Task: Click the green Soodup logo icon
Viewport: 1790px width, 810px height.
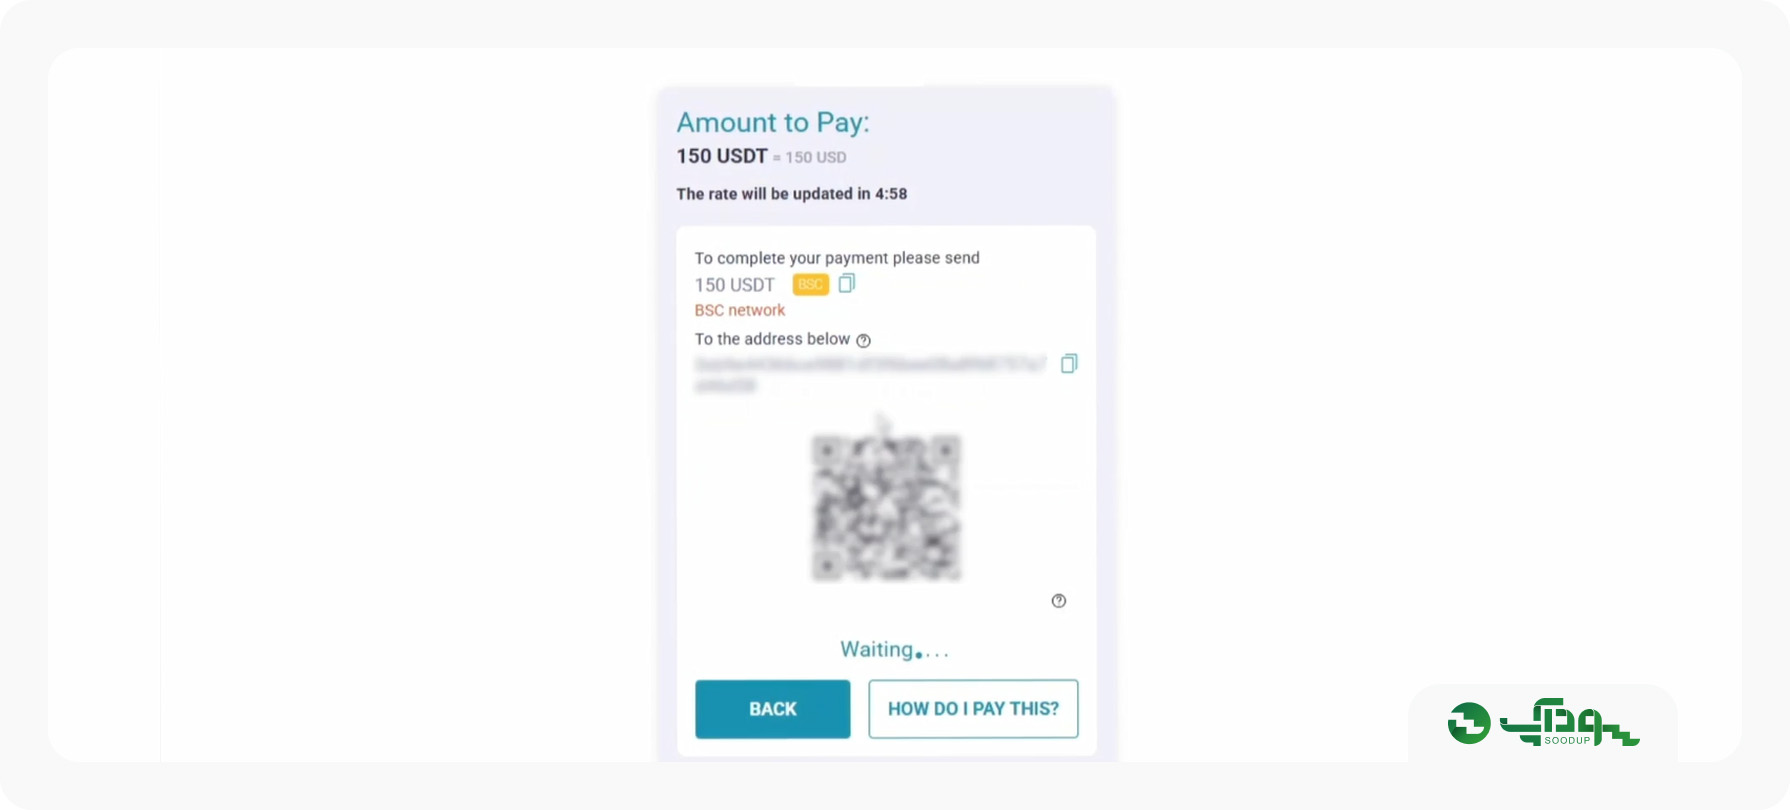Action: point(1469,723)
